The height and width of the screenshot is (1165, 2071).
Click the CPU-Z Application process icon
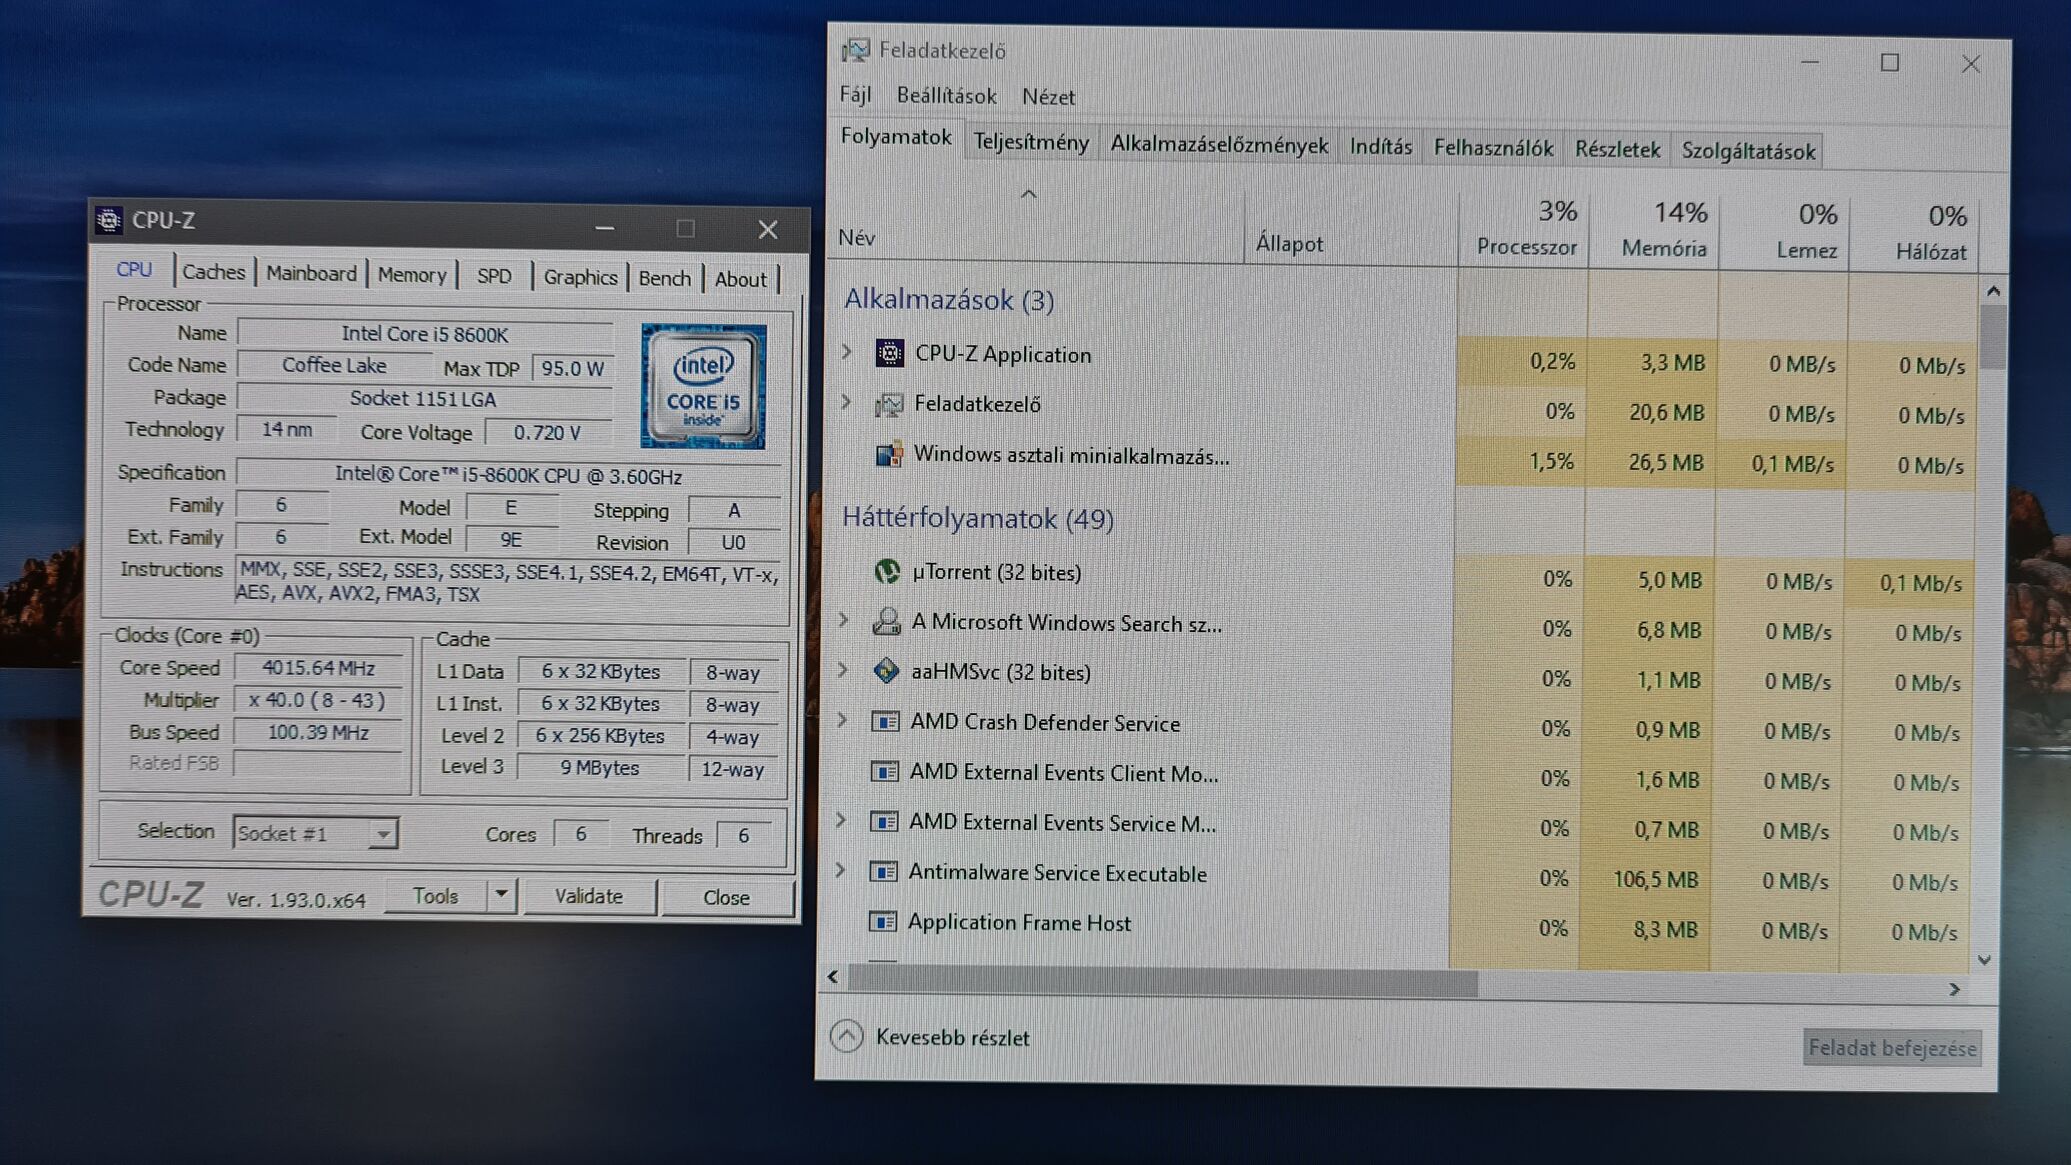click(889, 353)
